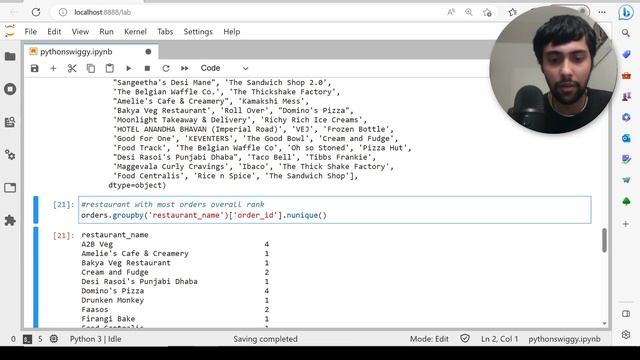The width and height of the screenshot is (640, 360).
Task: Click the Mode: Edit status indicator
Action: (x=429, y=339)
